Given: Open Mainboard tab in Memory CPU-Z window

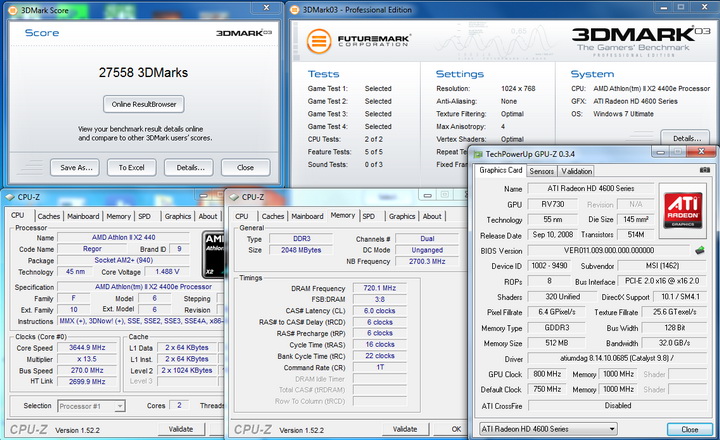Looking at the screenshot, I should pos(307,216).
